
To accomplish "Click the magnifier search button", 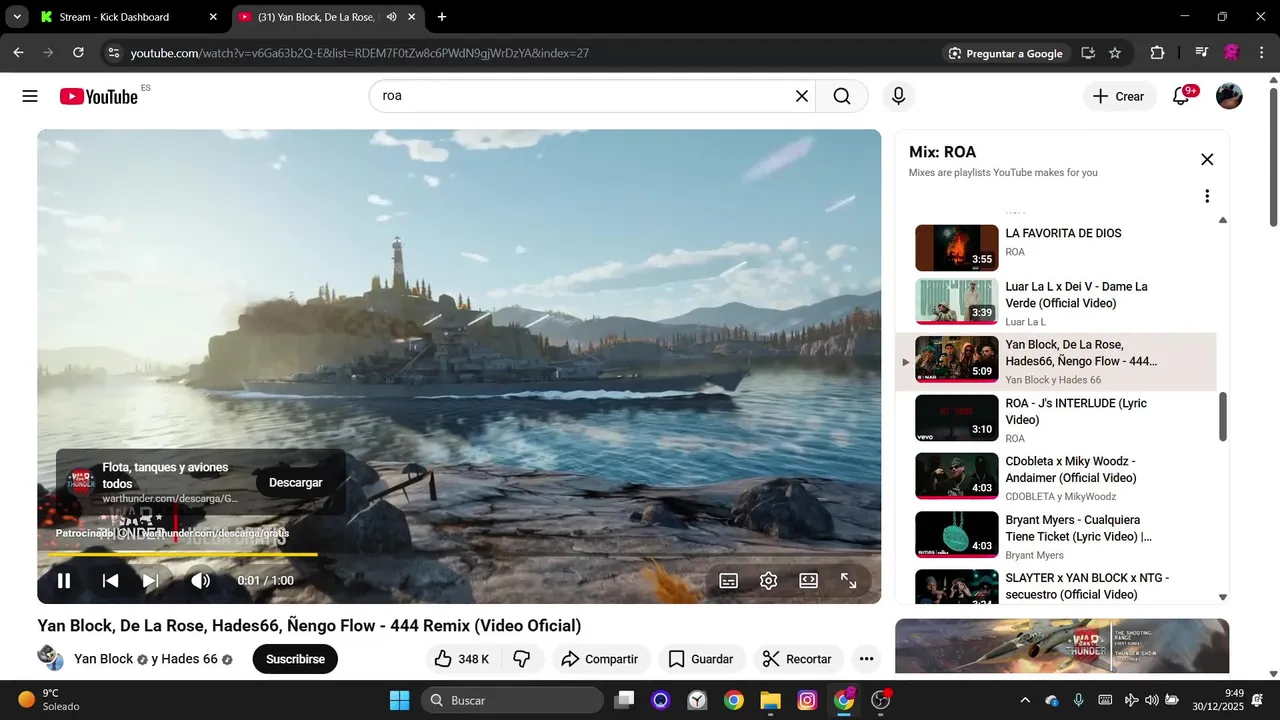I will 842,96.
